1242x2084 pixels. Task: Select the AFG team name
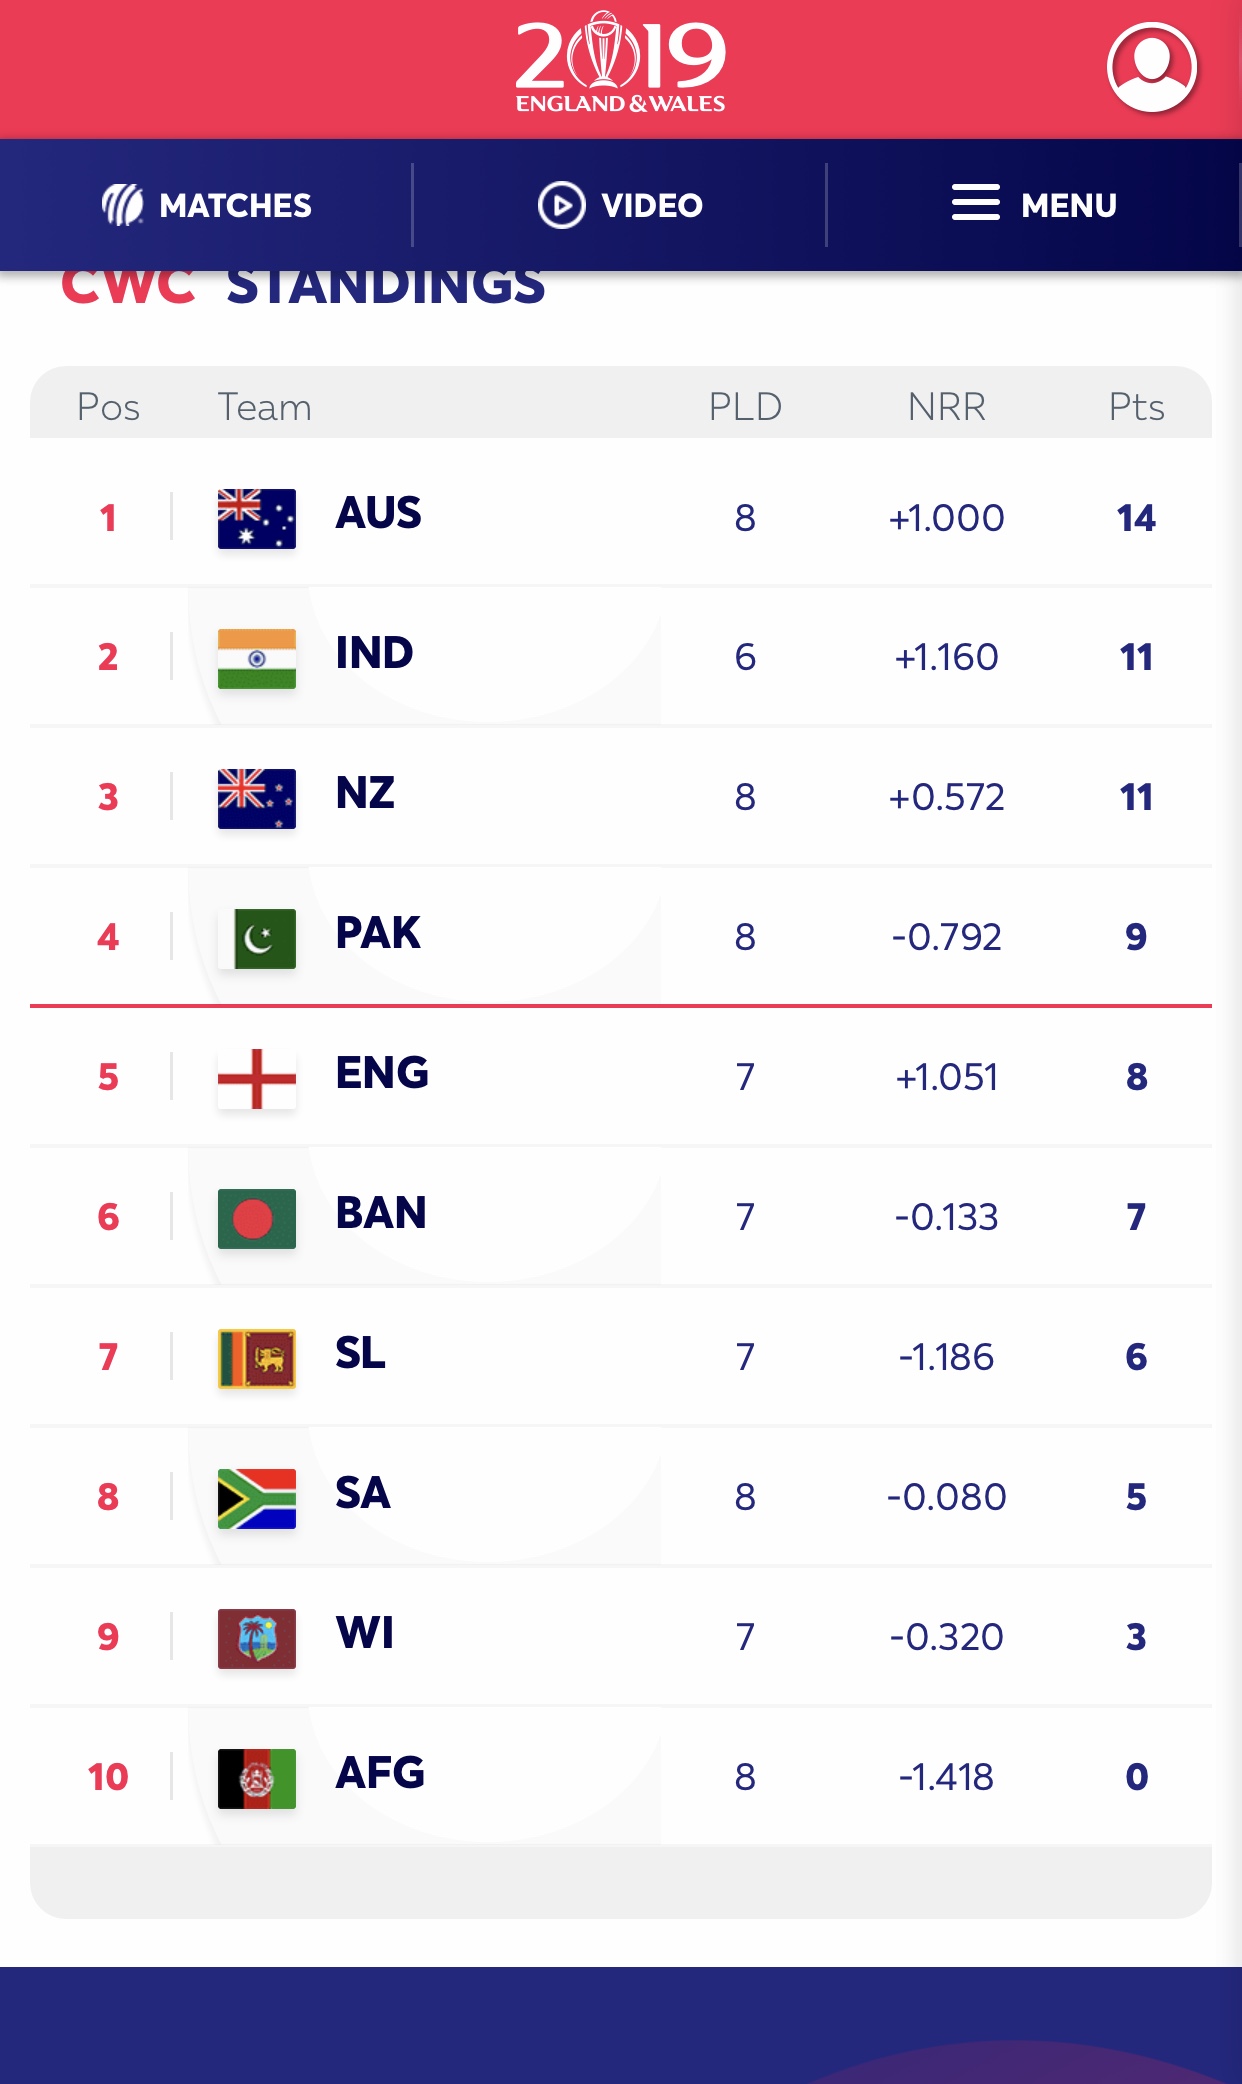click(x=380, y=1773)
